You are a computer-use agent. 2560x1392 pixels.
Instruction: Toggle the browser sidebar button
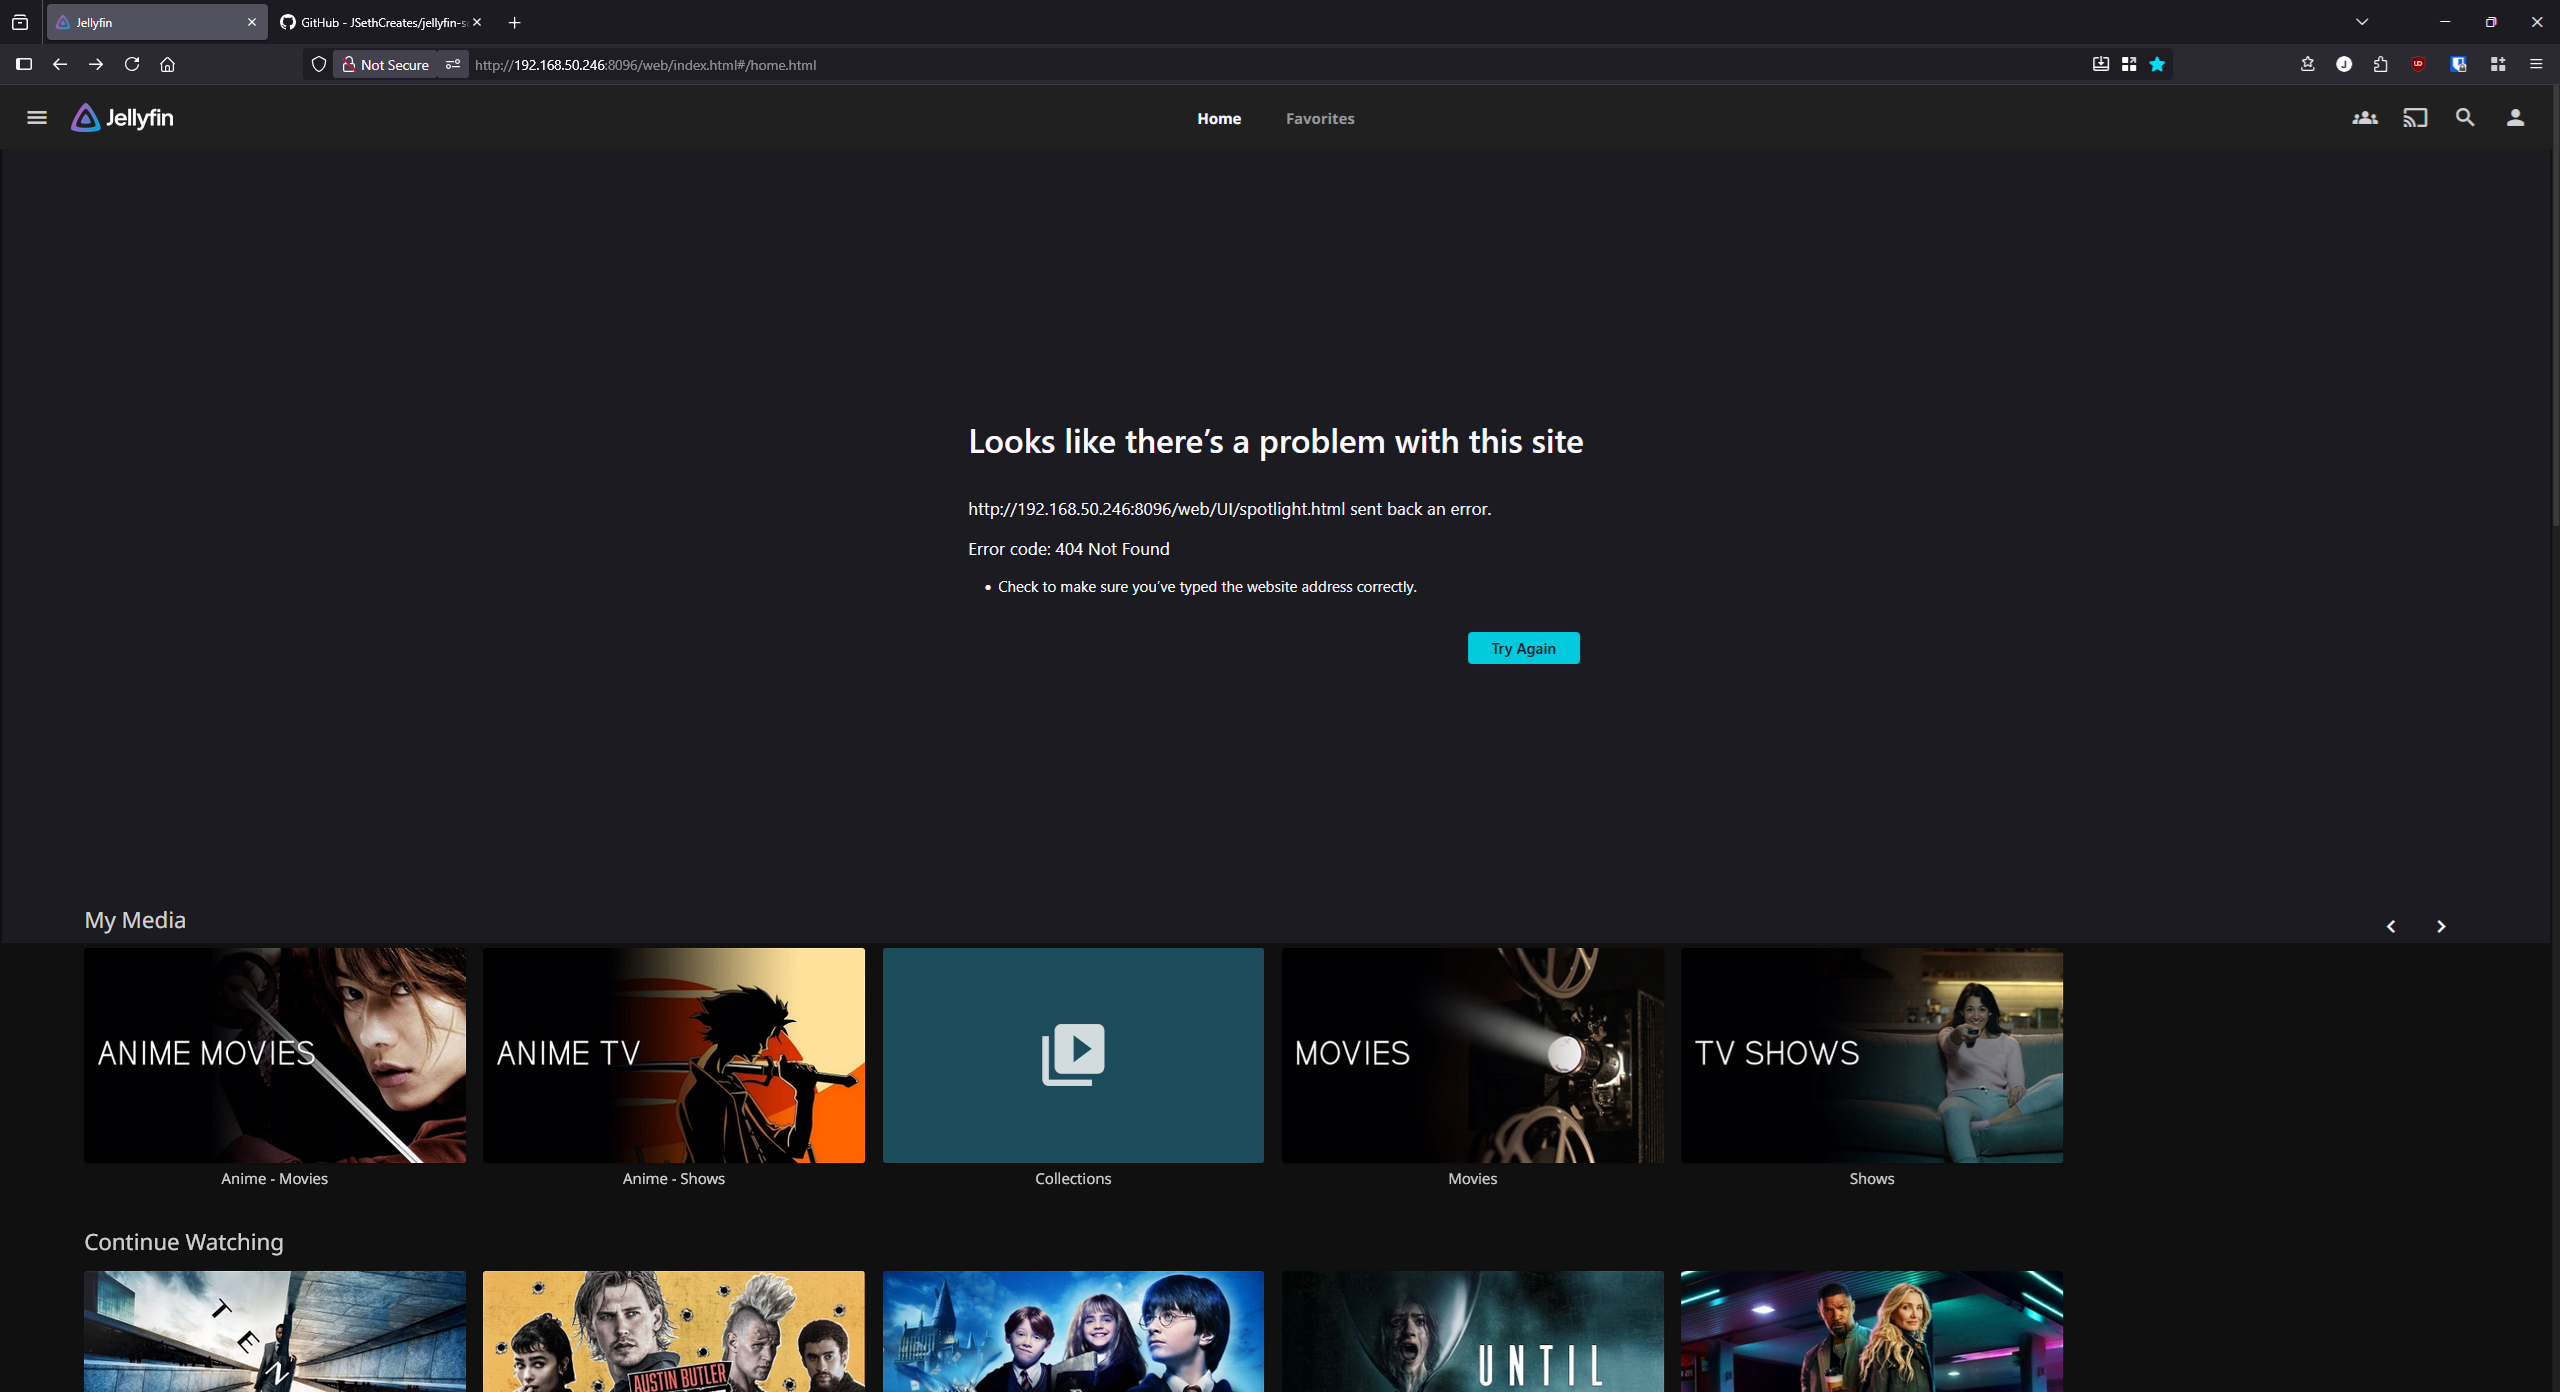point(24,64)
